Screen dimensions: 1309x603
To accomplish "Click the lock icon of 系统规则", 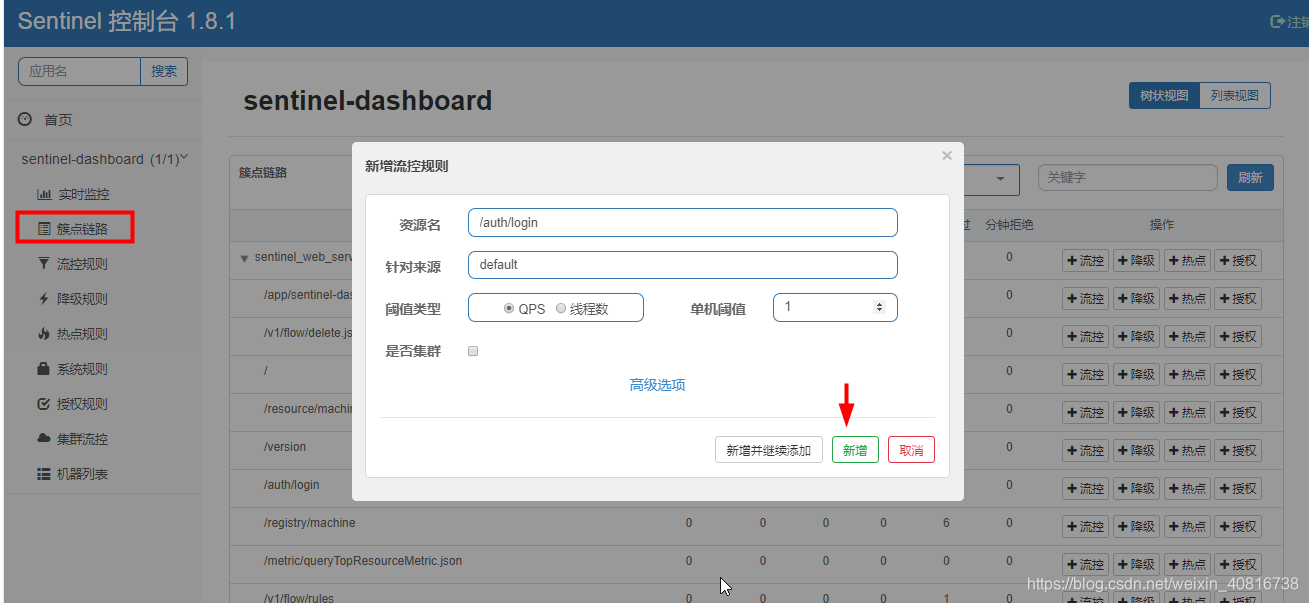I will (x=43, y=369).
